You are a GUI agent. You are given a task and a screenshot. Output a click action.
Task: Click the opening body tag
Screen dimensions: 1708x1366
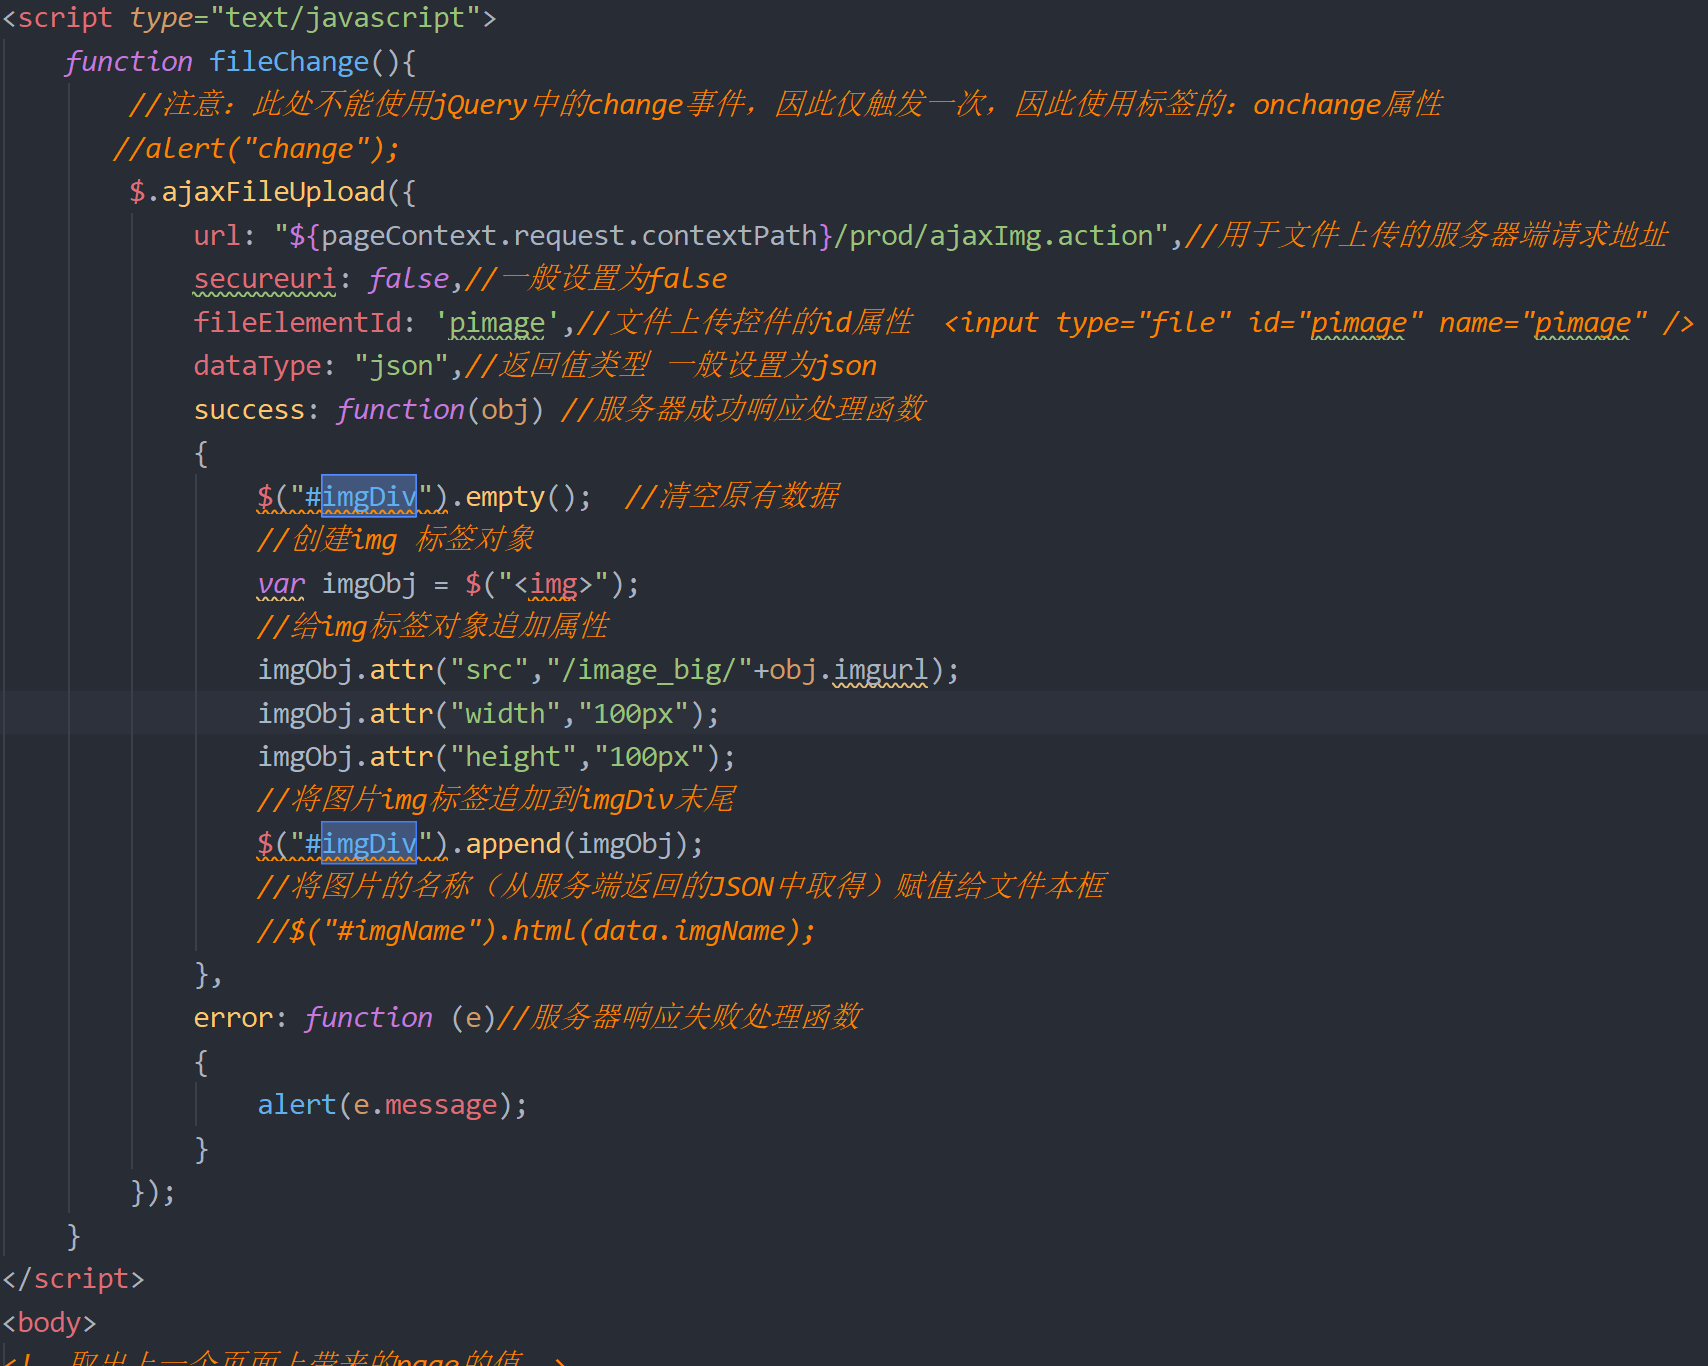coord(49,1322)
